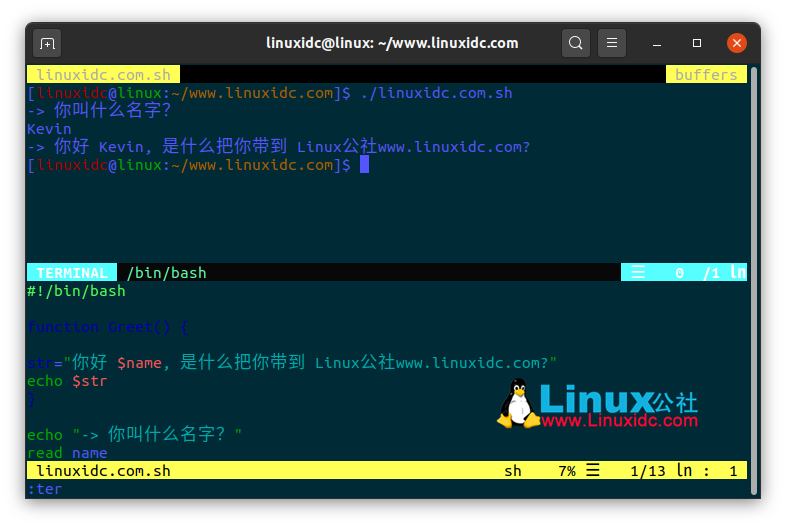The width and height of the screenshot is (786, 527).
Task: Click the str= assignment line
Action: coord(292,362)
